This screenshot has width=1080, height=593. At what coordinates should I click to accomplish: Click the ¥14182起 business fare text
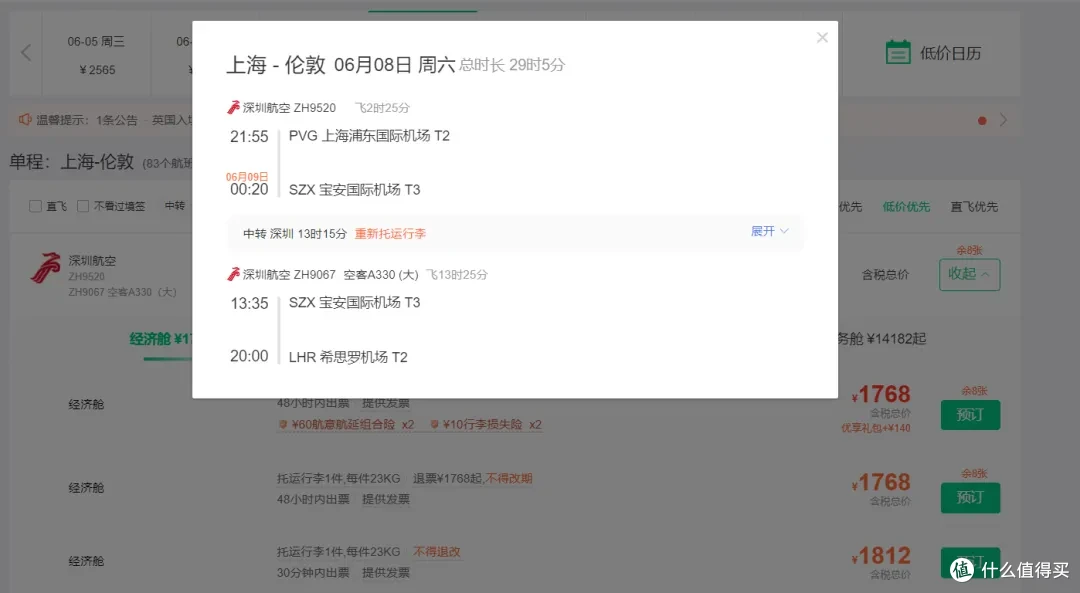[x=896, y=339]
